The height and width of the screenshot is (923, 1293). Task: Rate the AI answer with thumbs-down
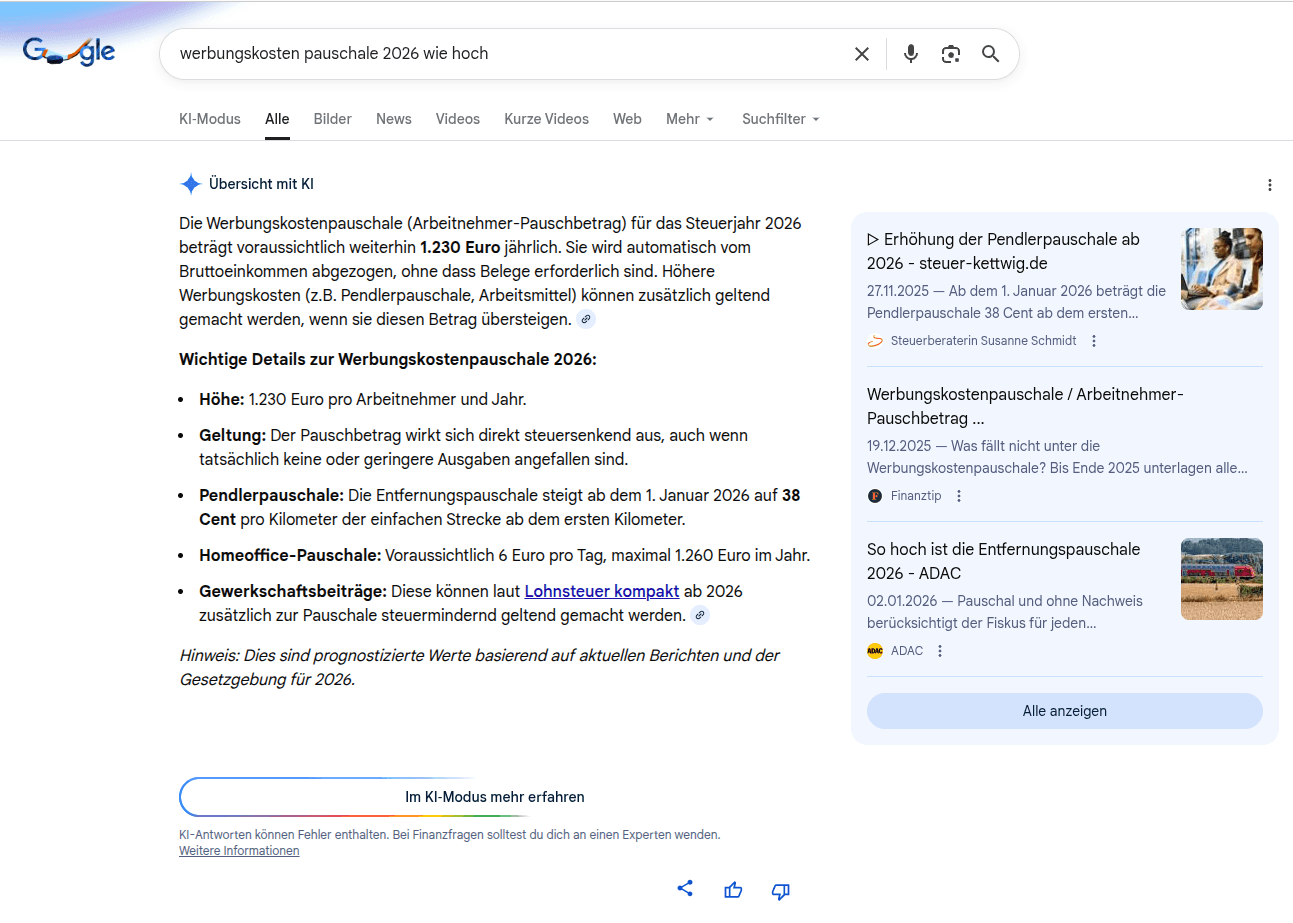pyautogui.click(x=780, y=891)
